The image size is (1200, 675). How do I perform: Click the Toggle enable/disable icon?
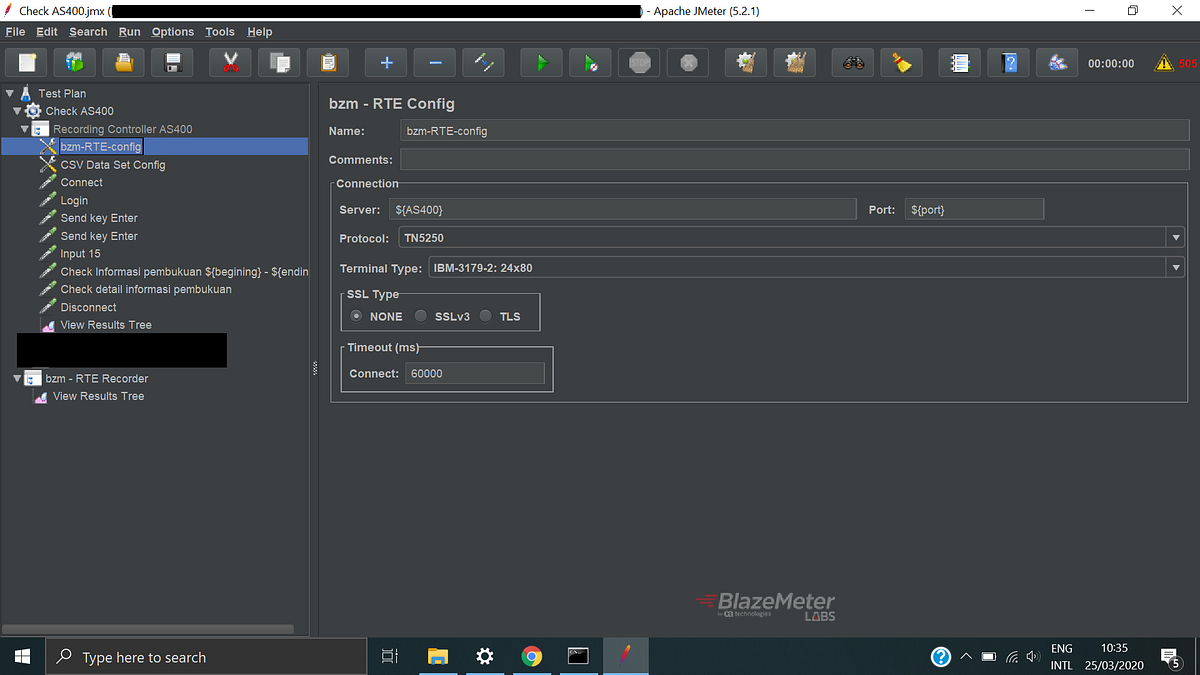point(484,63)
